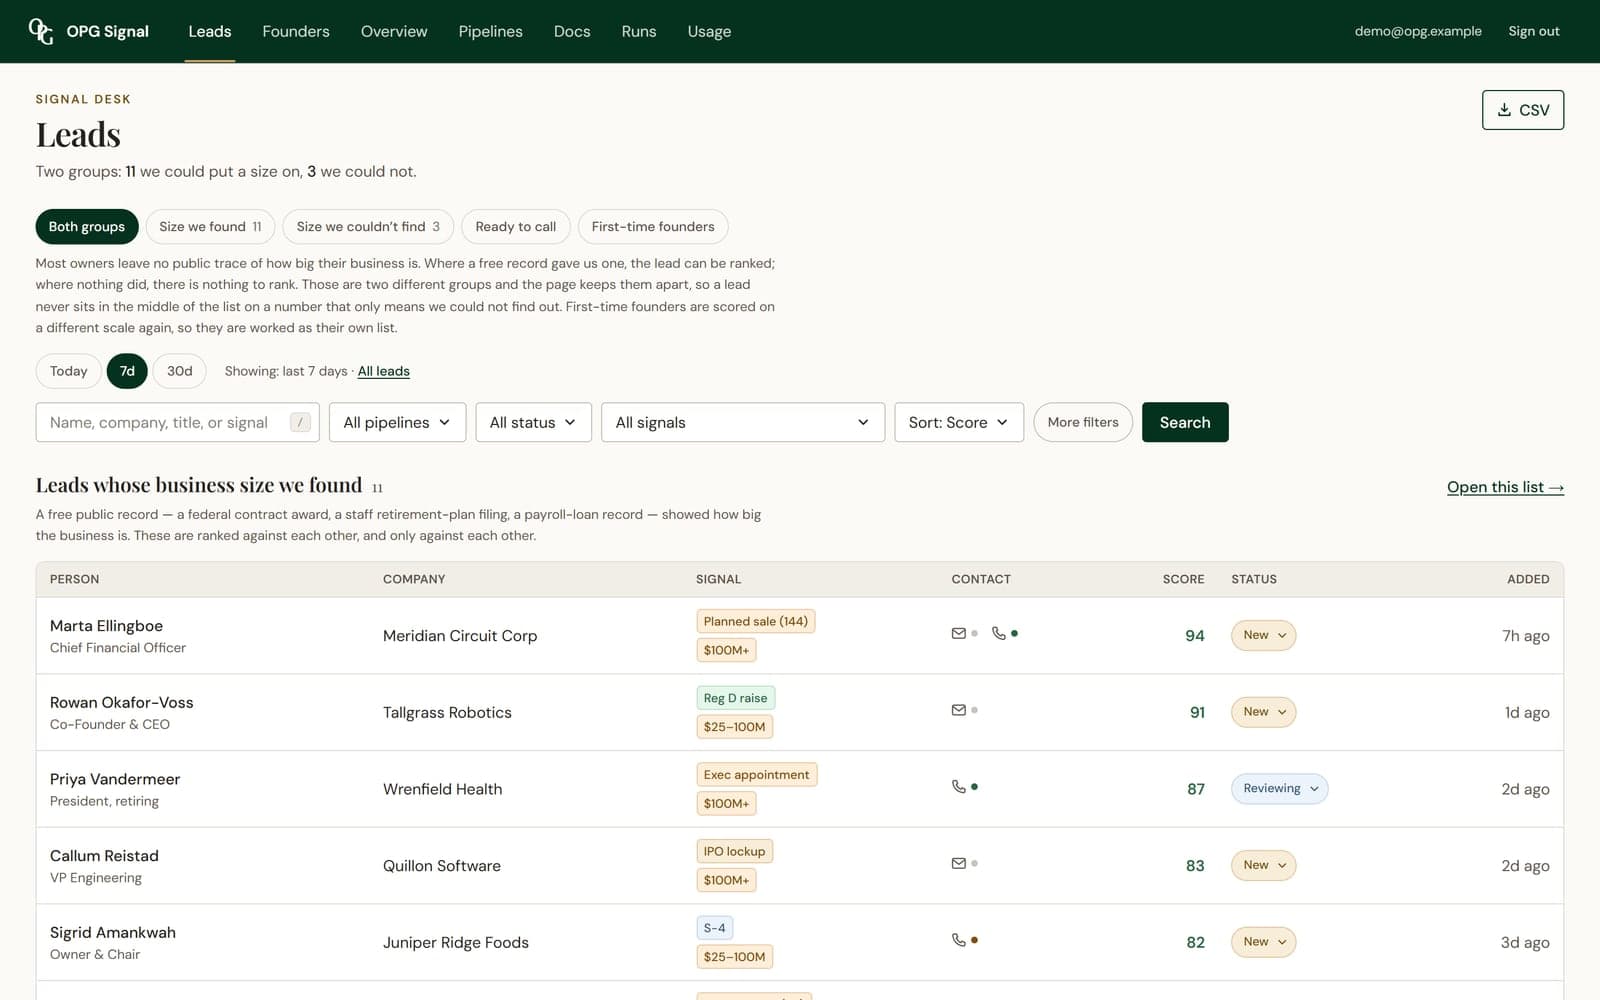Click the CSV download icon
1600x1000 pixels.
point(1504,110)
